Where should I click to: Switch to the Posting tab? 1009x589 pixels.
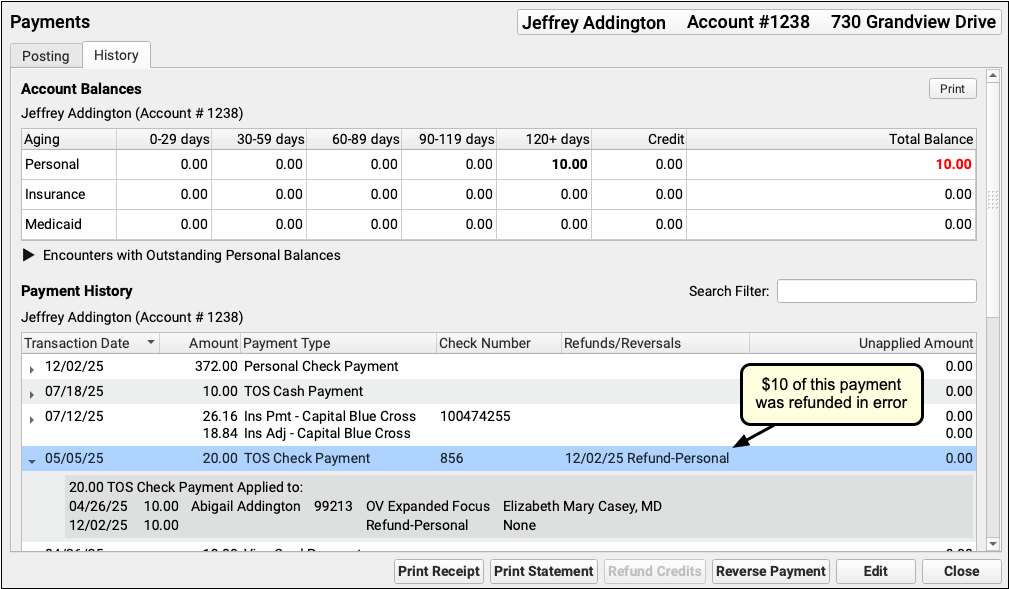pos(45,56)
